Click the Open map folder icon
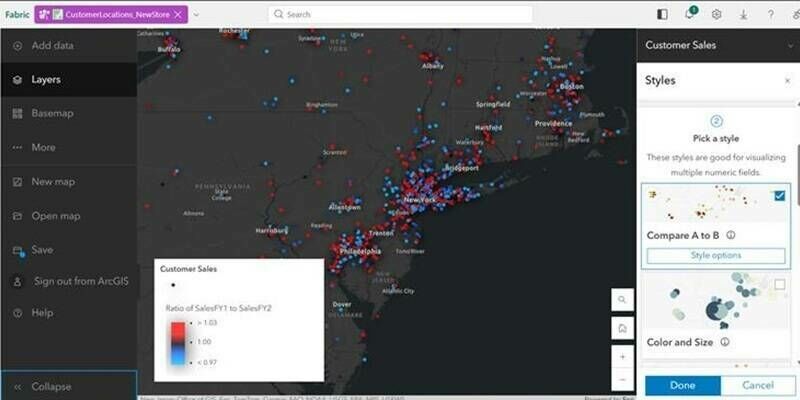 coord(17,216)
